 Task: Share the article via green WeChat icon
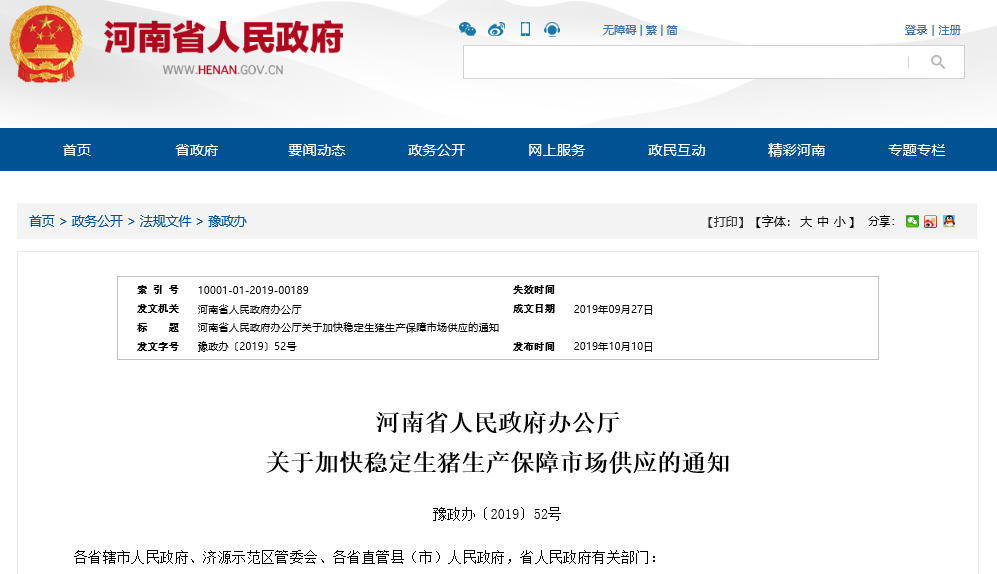(912, 221)
